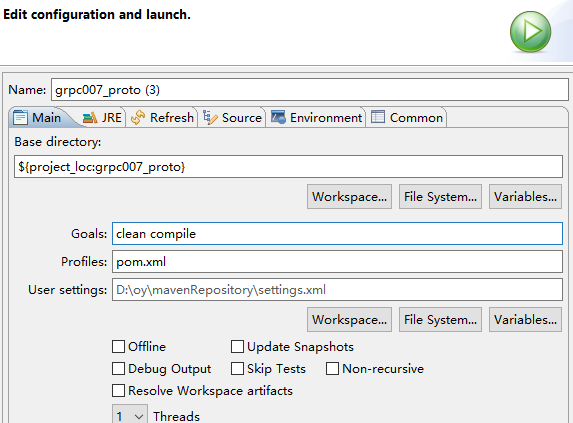Click Workspace button under Base directory
The image size is (573, 423).
click(349, 197)
